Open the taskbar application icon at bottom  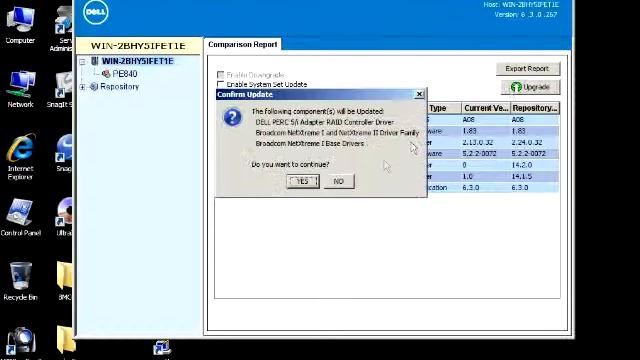[x=162, y=348]
